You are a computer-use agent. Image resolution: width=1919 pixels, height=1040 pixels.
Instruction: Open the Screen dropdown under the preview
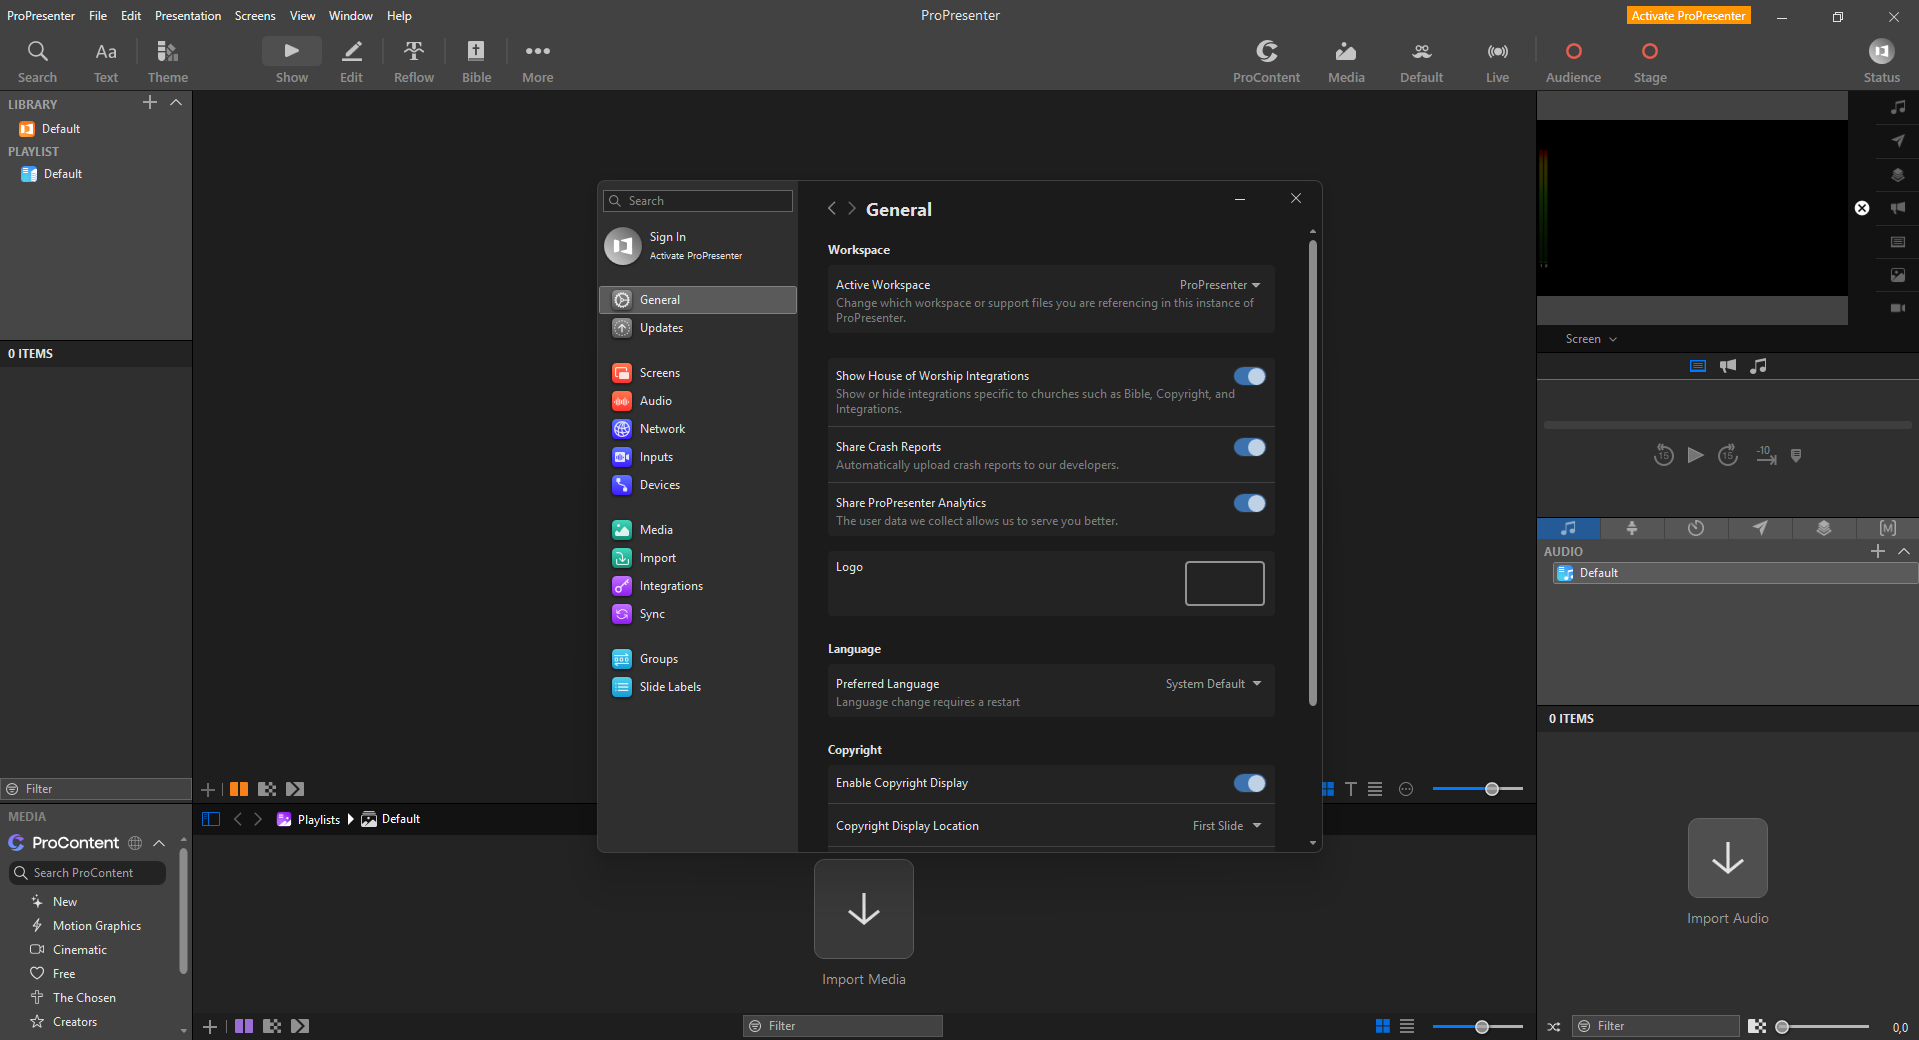point(1591,339)
